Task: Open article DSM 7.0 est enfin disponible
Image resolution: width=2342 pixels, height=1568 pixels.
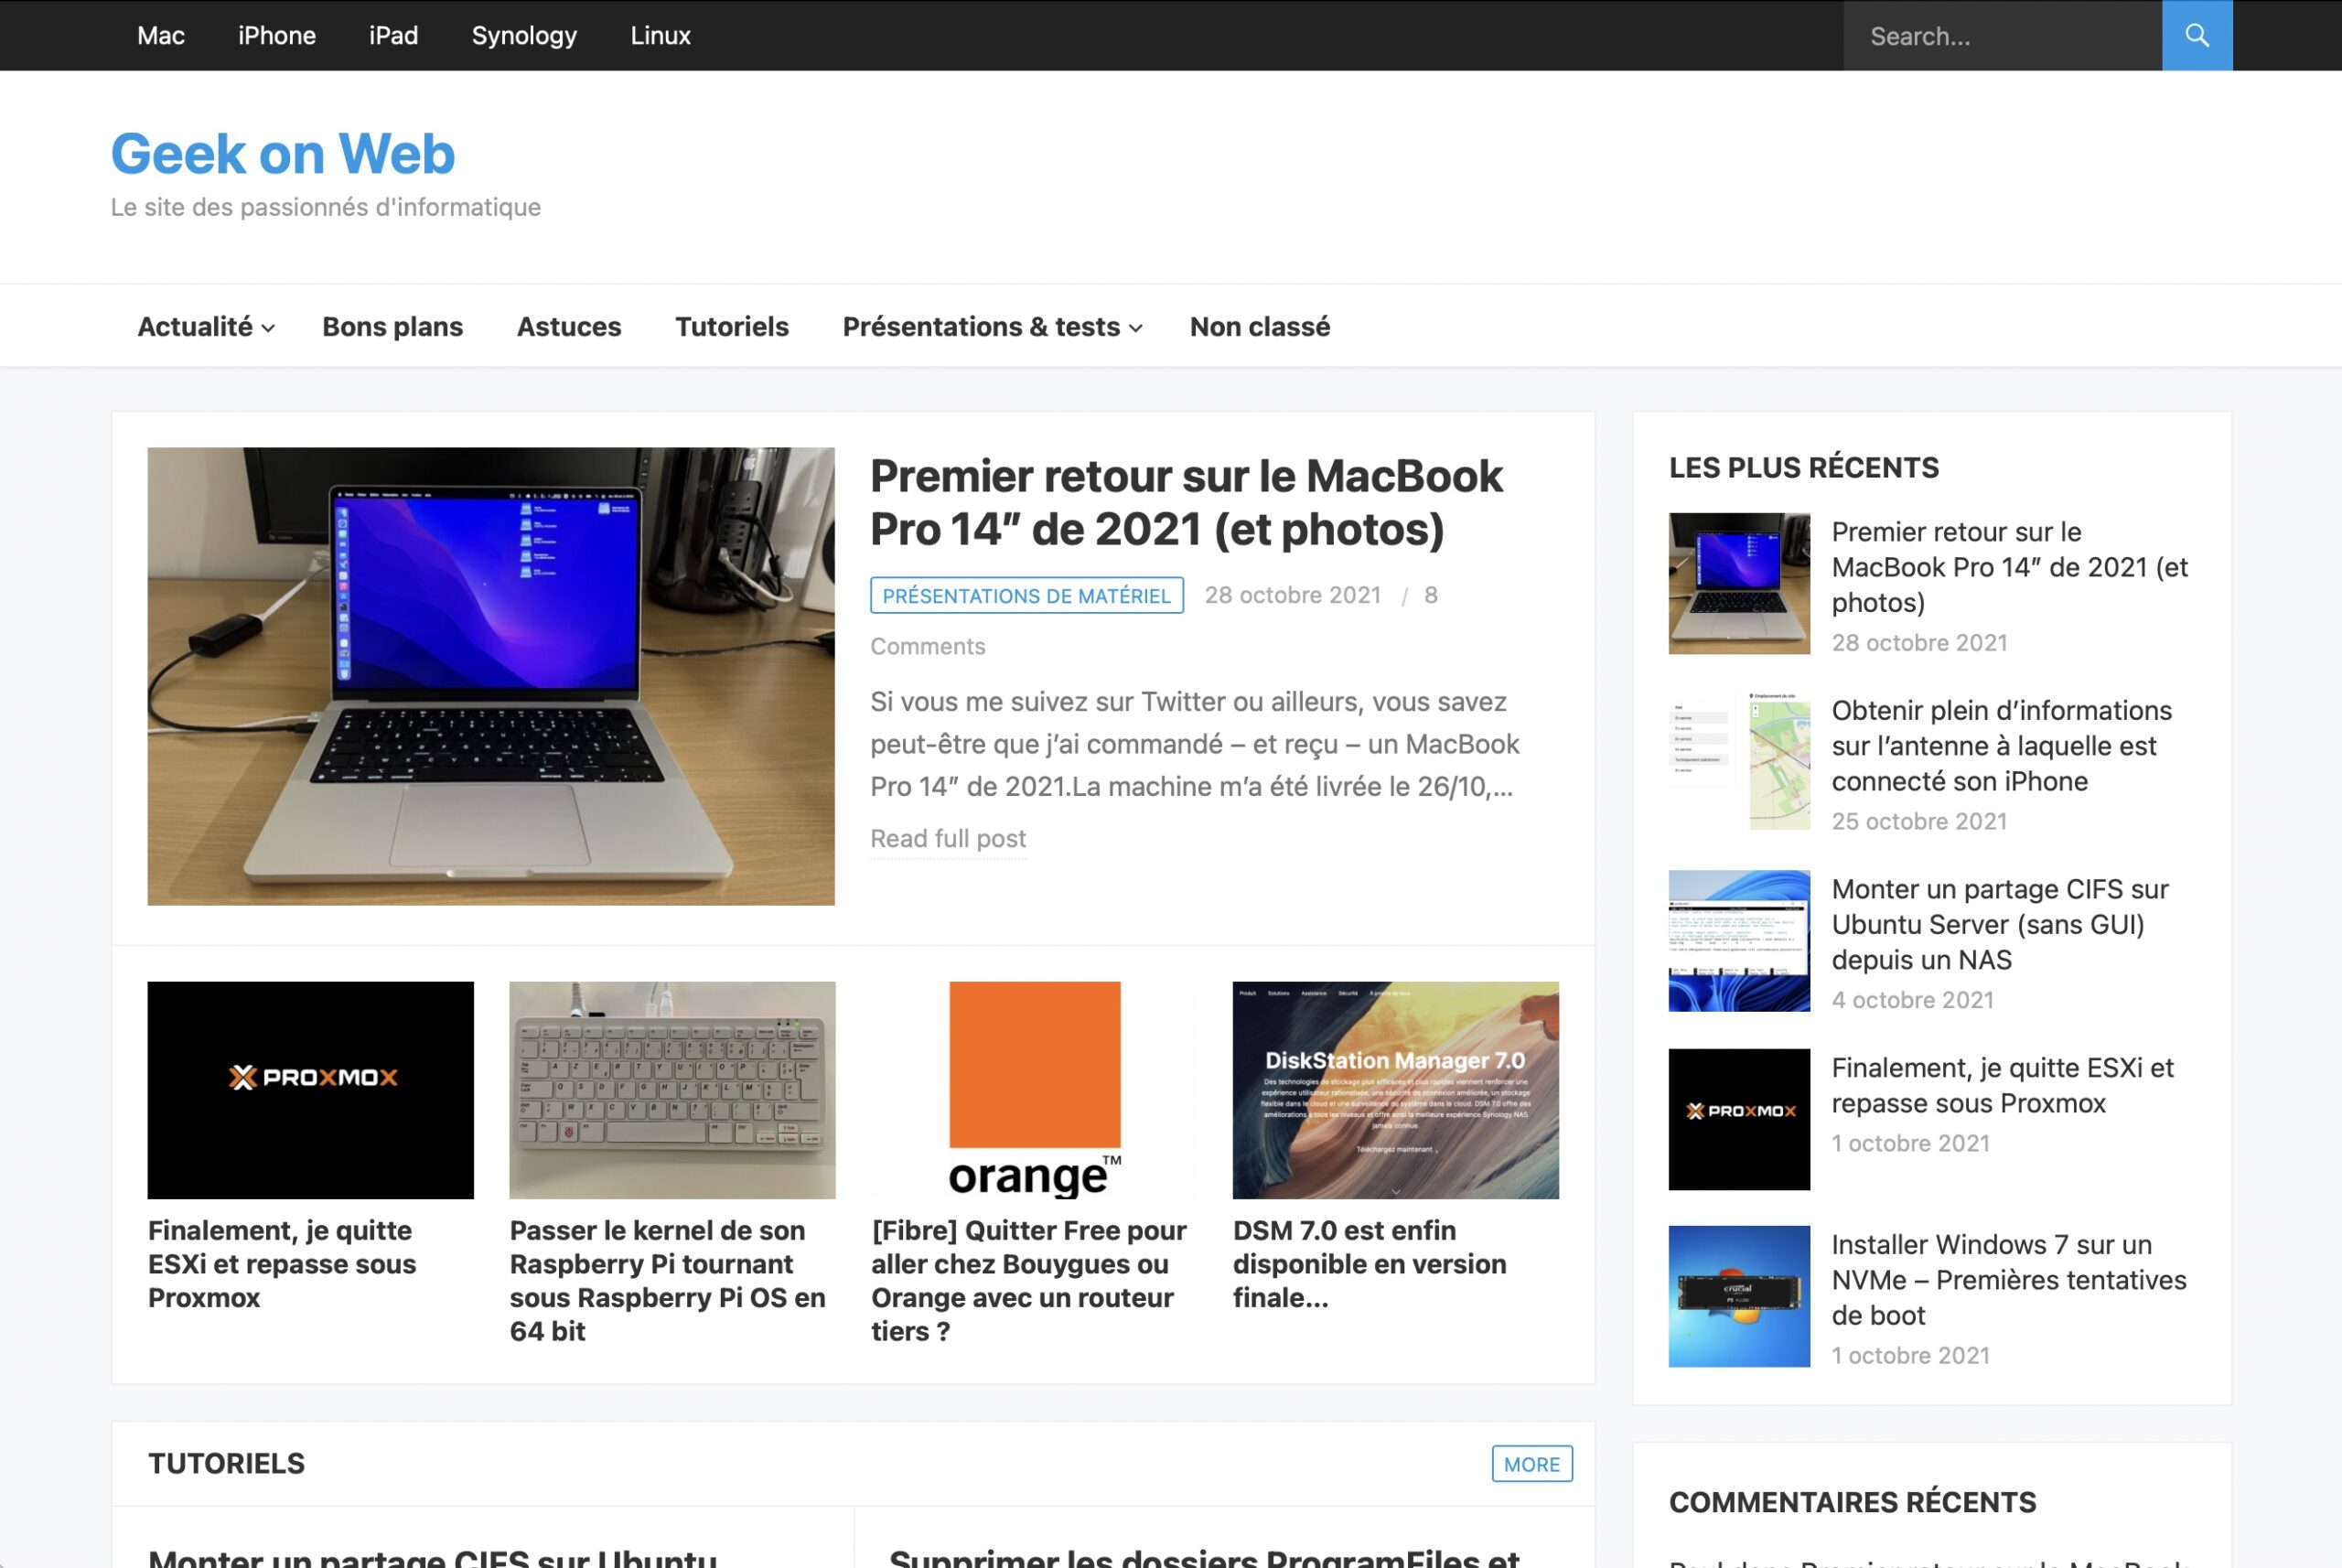Action: 1370,1264
